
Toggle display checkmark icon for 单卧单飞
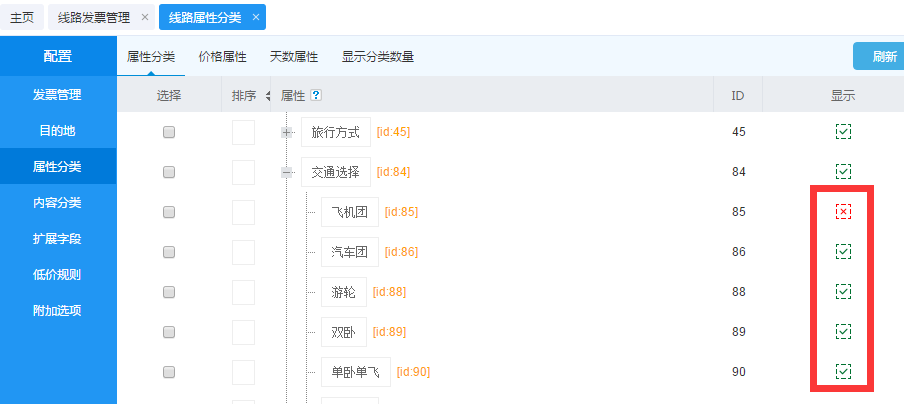coord(843,371)
